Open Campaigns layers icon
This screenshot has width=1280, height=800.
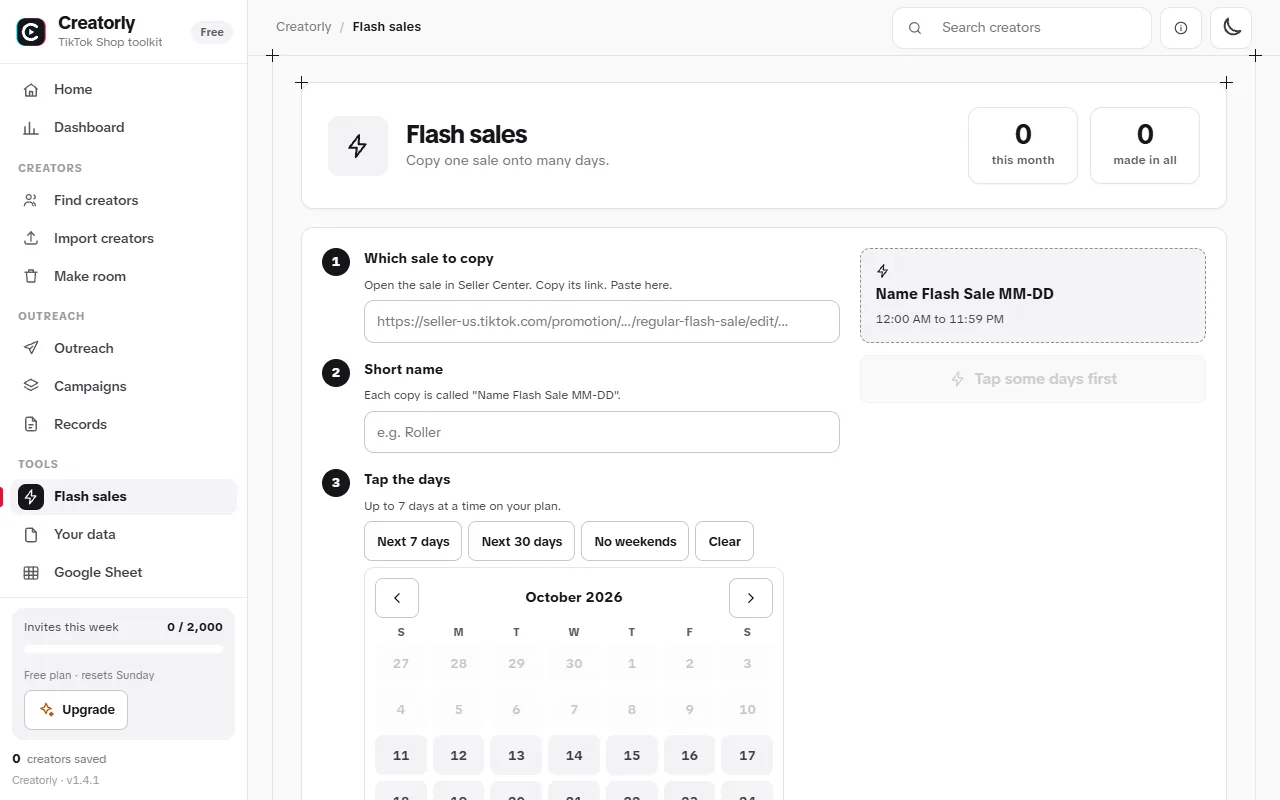pos(31,386)
